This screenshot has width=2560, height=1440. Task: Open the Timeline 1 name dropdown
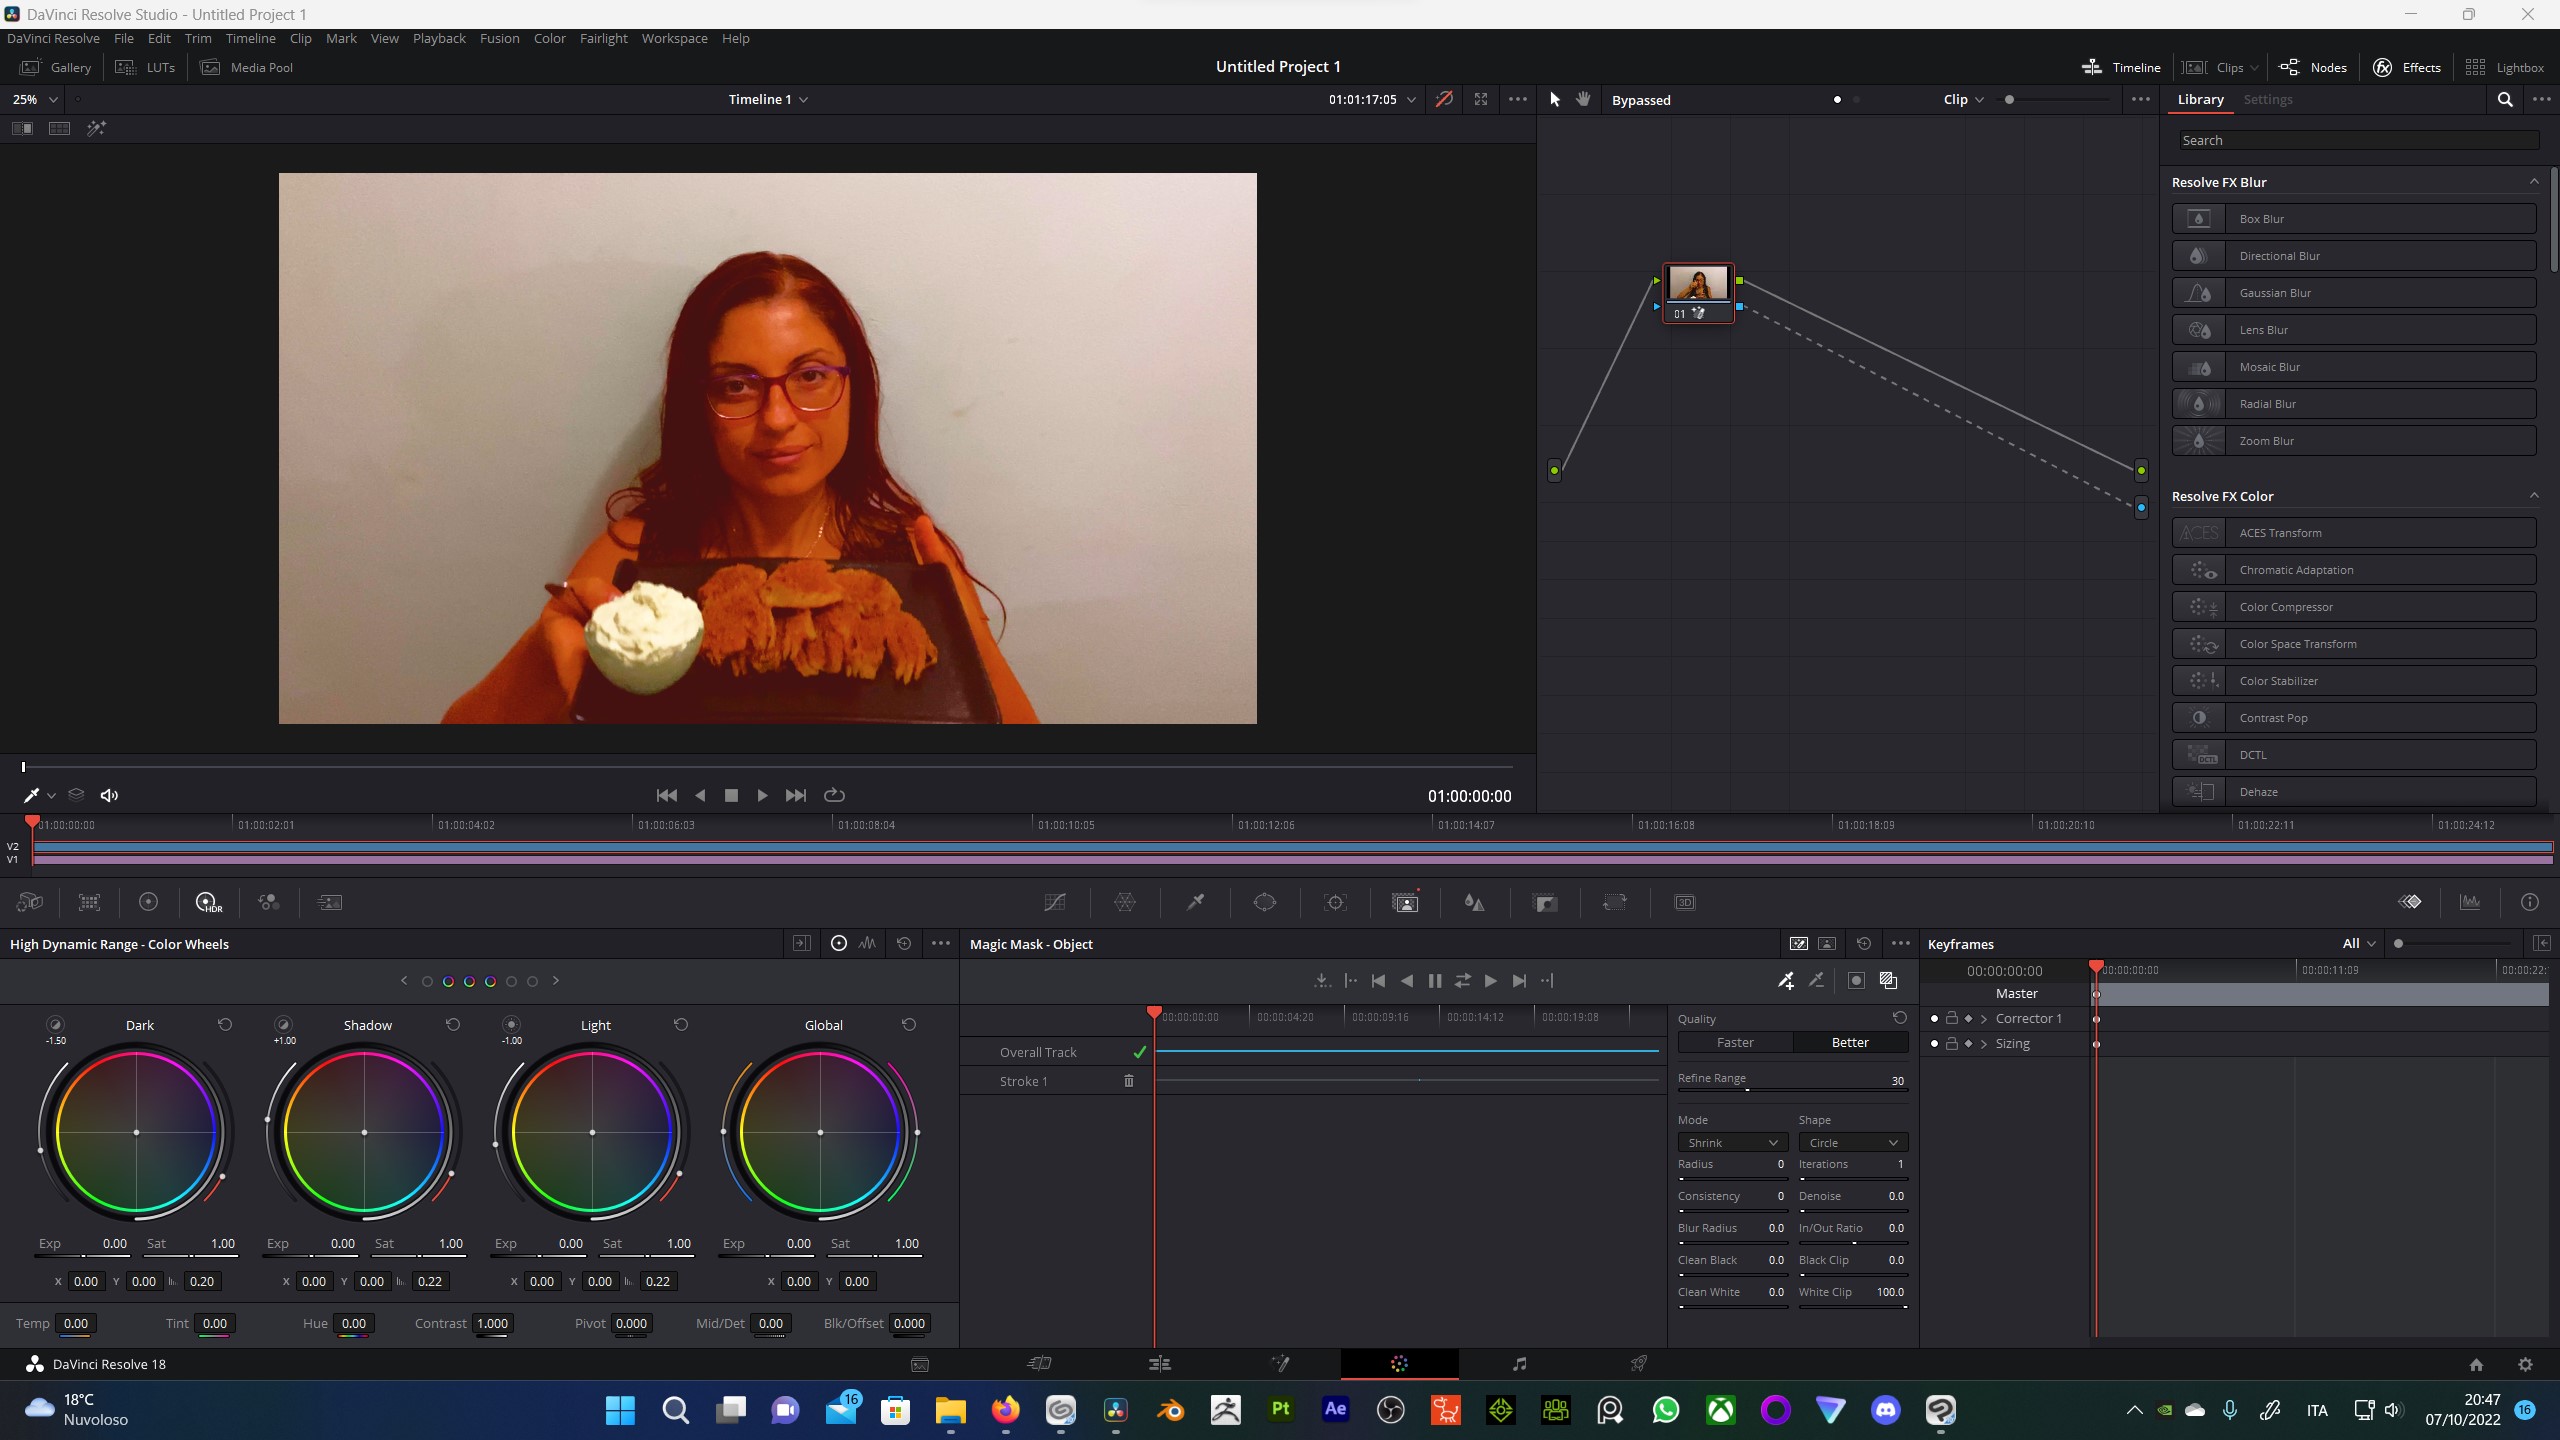[x=768, y=99]
